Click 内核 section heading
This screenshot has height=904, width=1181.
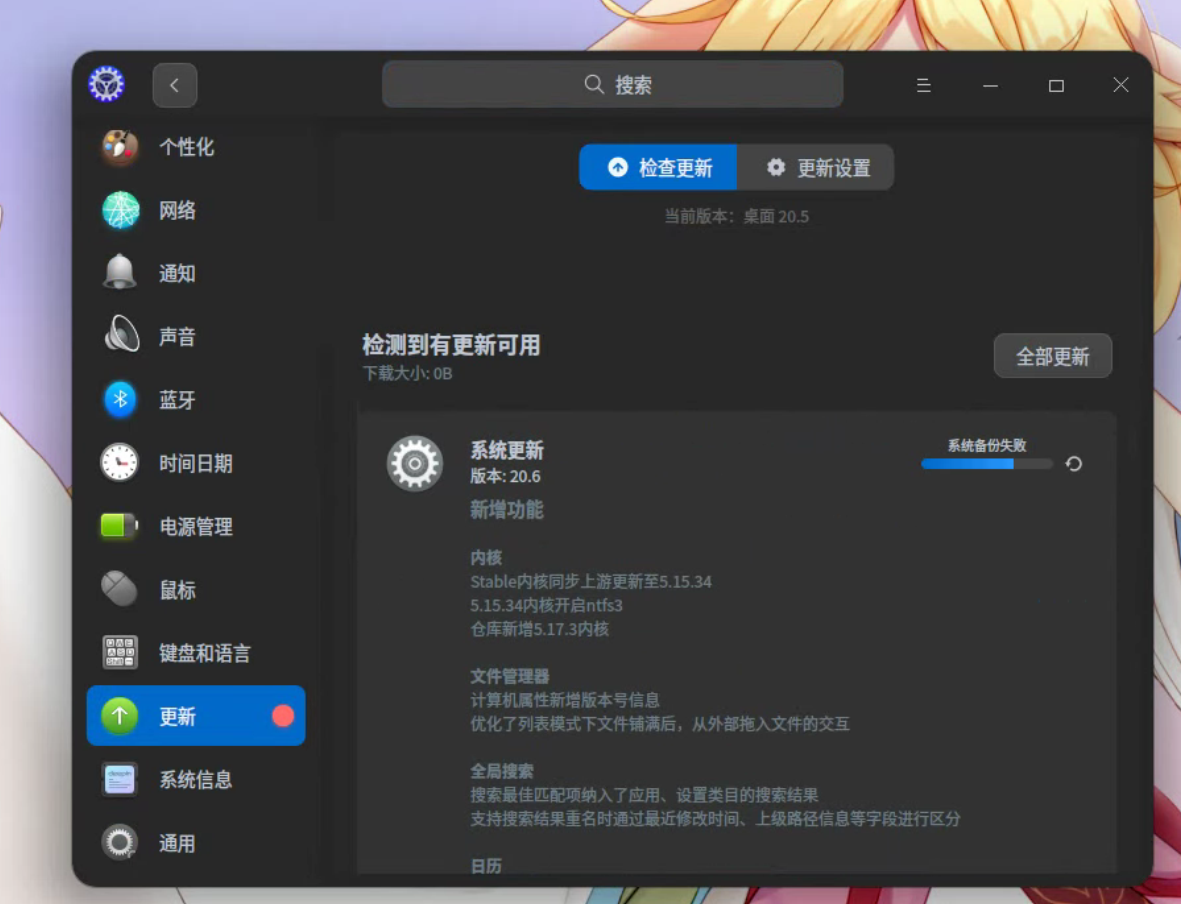(x=486, y=557)
